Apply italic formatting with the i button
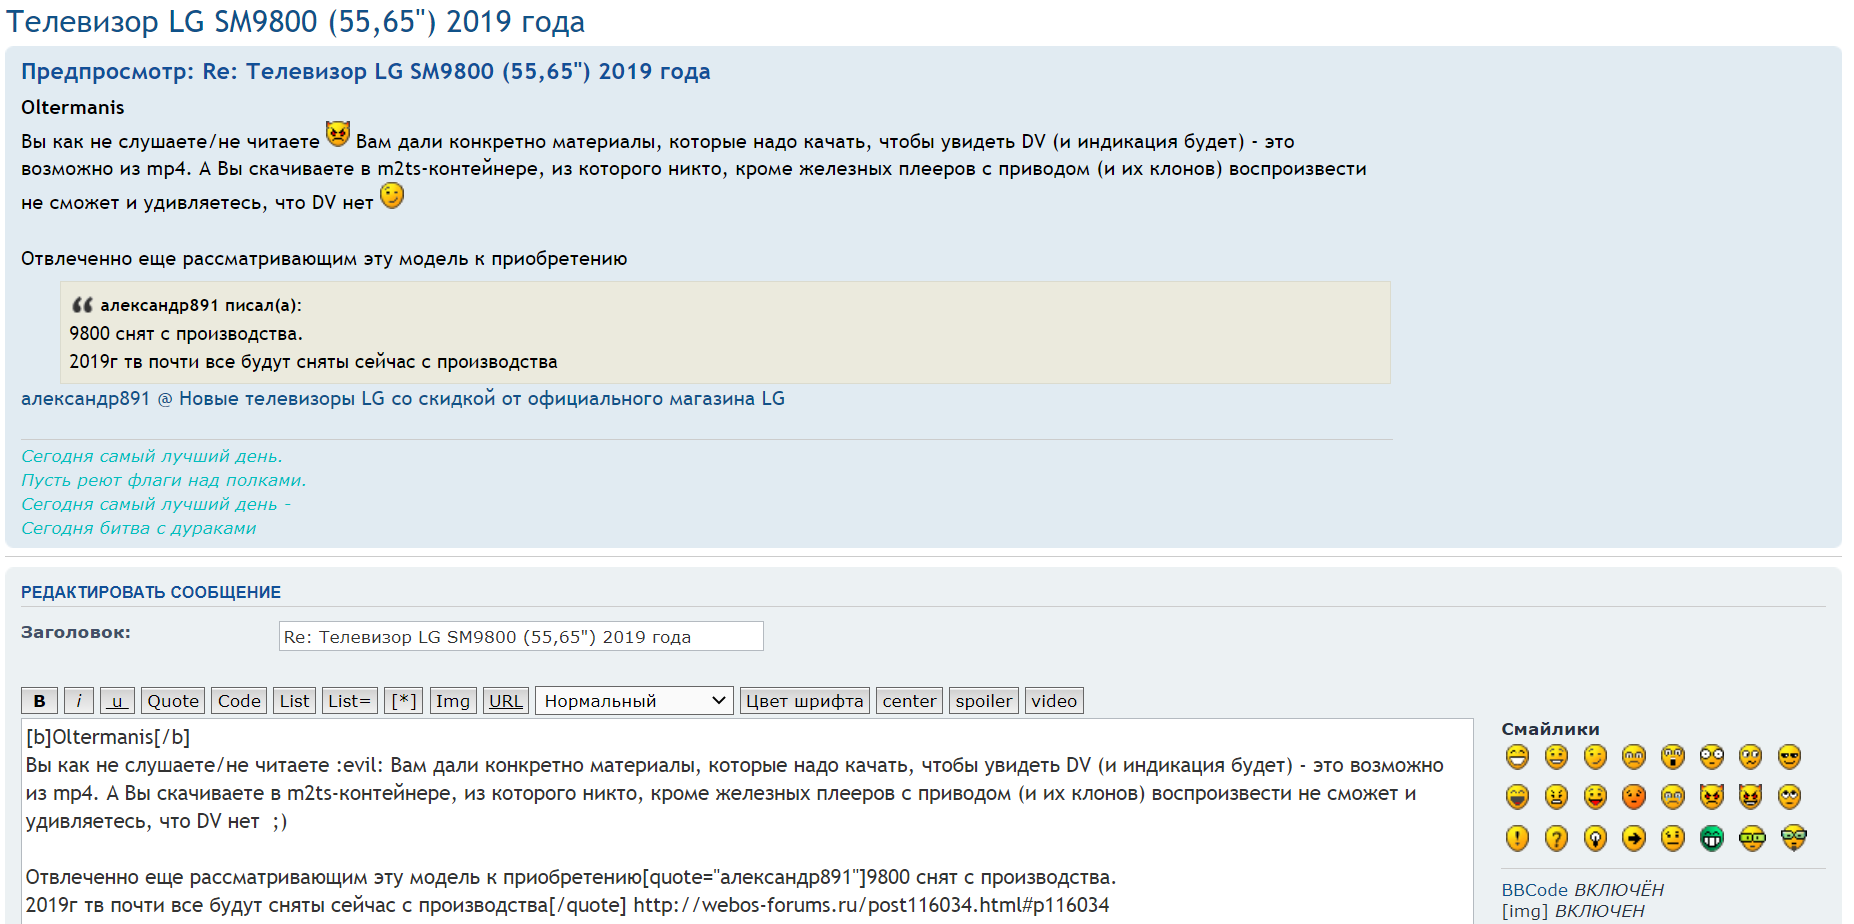The image size is (1854, 924). click(x=79, y=701)
